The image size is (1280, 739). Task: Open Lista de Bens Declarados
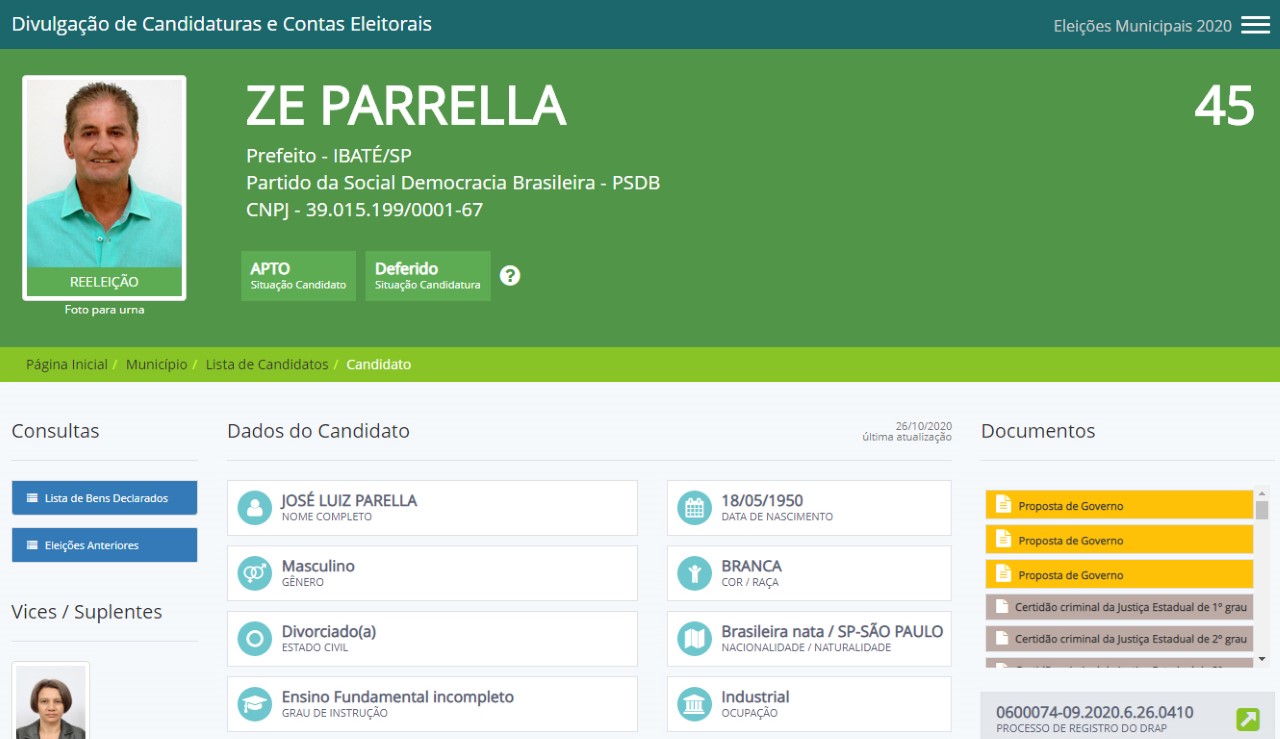pyautogui.click(x=105, y=498)
